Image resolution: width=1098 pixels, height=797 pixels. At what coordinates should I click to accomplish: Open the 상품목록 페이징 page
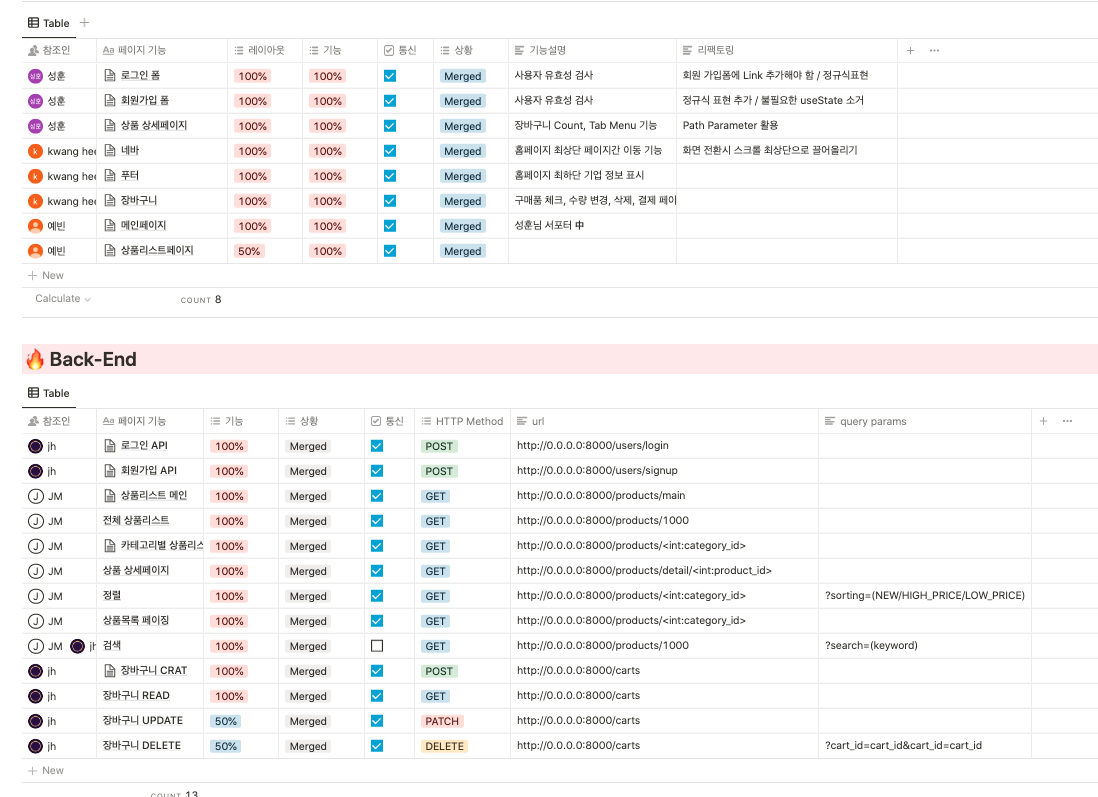[136, 621]
